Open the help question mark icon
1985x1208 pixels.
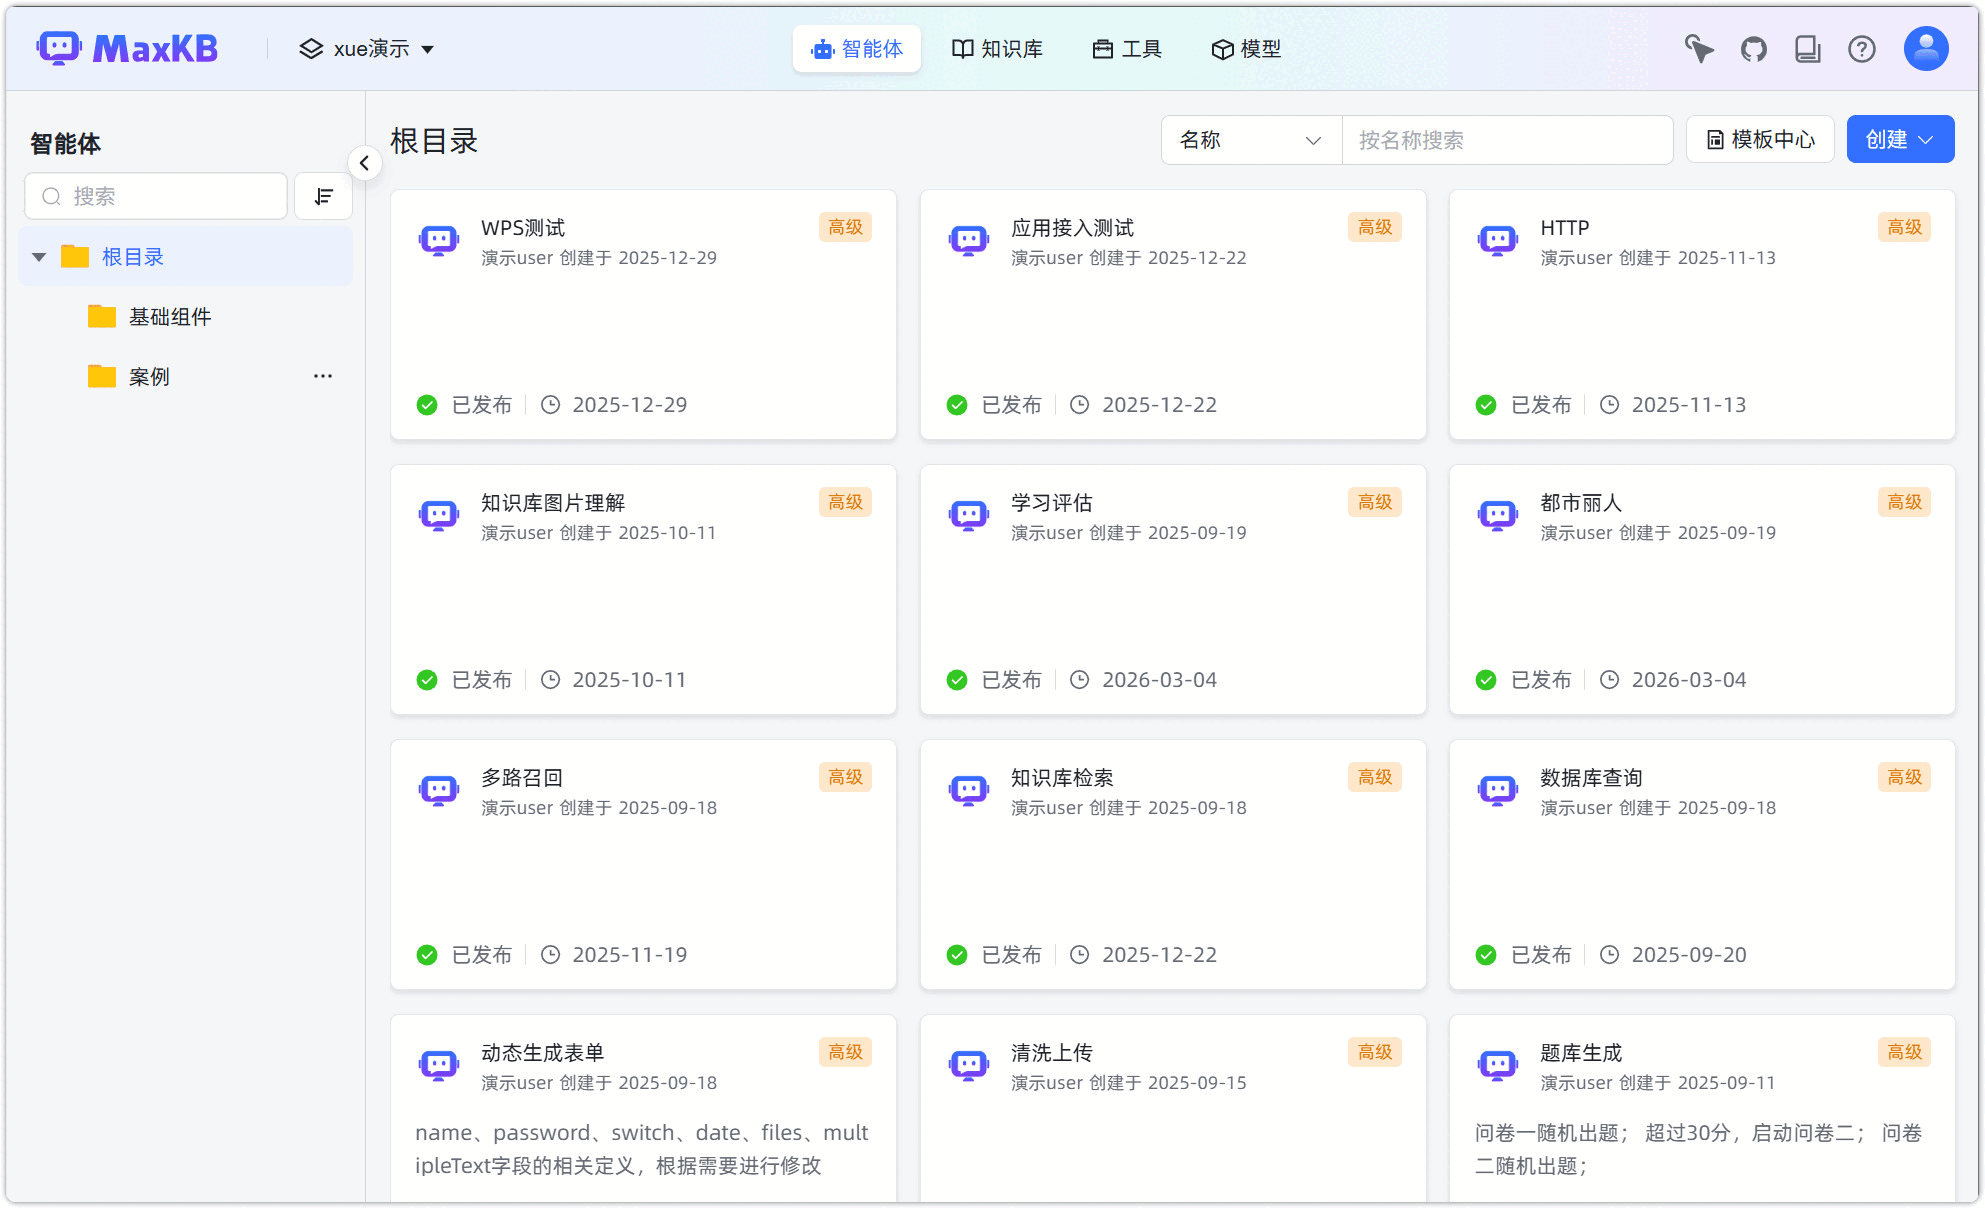coord(1862,49)
